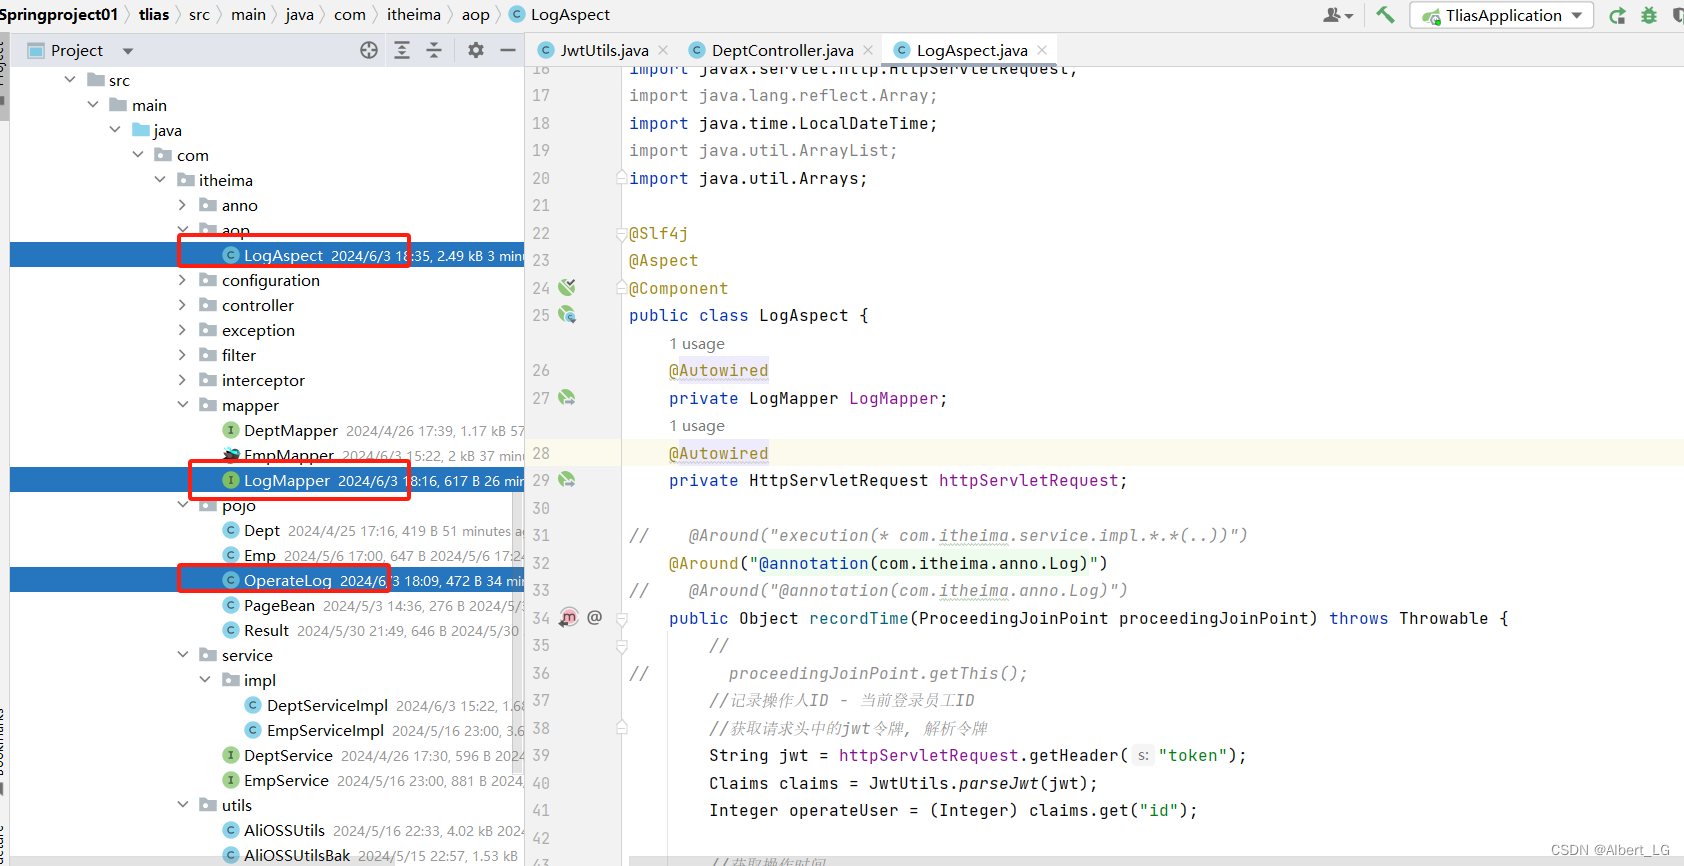Screen dimensions: 1684x866
Task: Open the user account icon menu
Action: click(x=1338, y=15)
